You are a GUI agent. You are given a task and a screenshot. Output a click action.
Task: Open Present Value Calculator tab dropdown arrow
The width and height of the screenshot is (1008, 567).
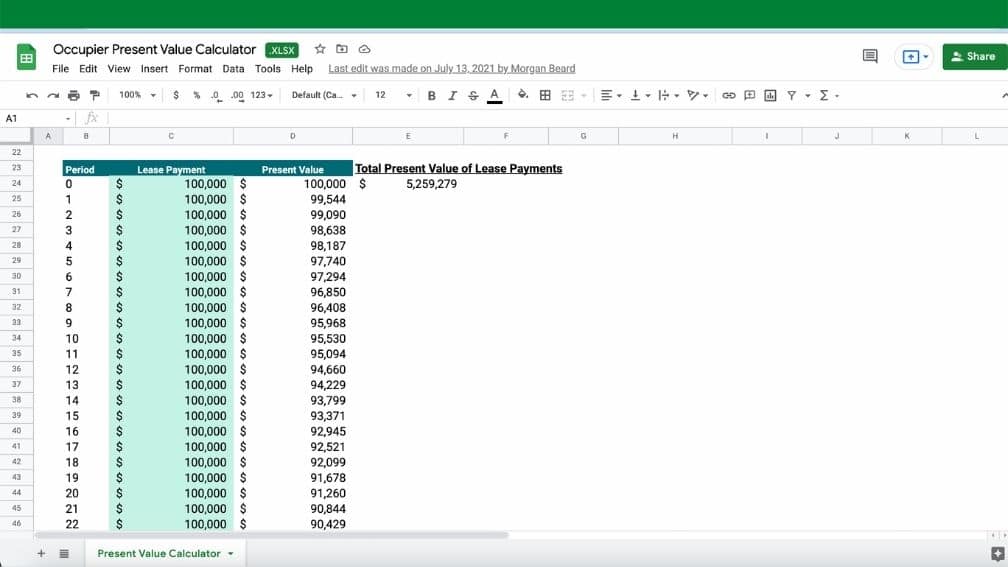click(231, 554)
